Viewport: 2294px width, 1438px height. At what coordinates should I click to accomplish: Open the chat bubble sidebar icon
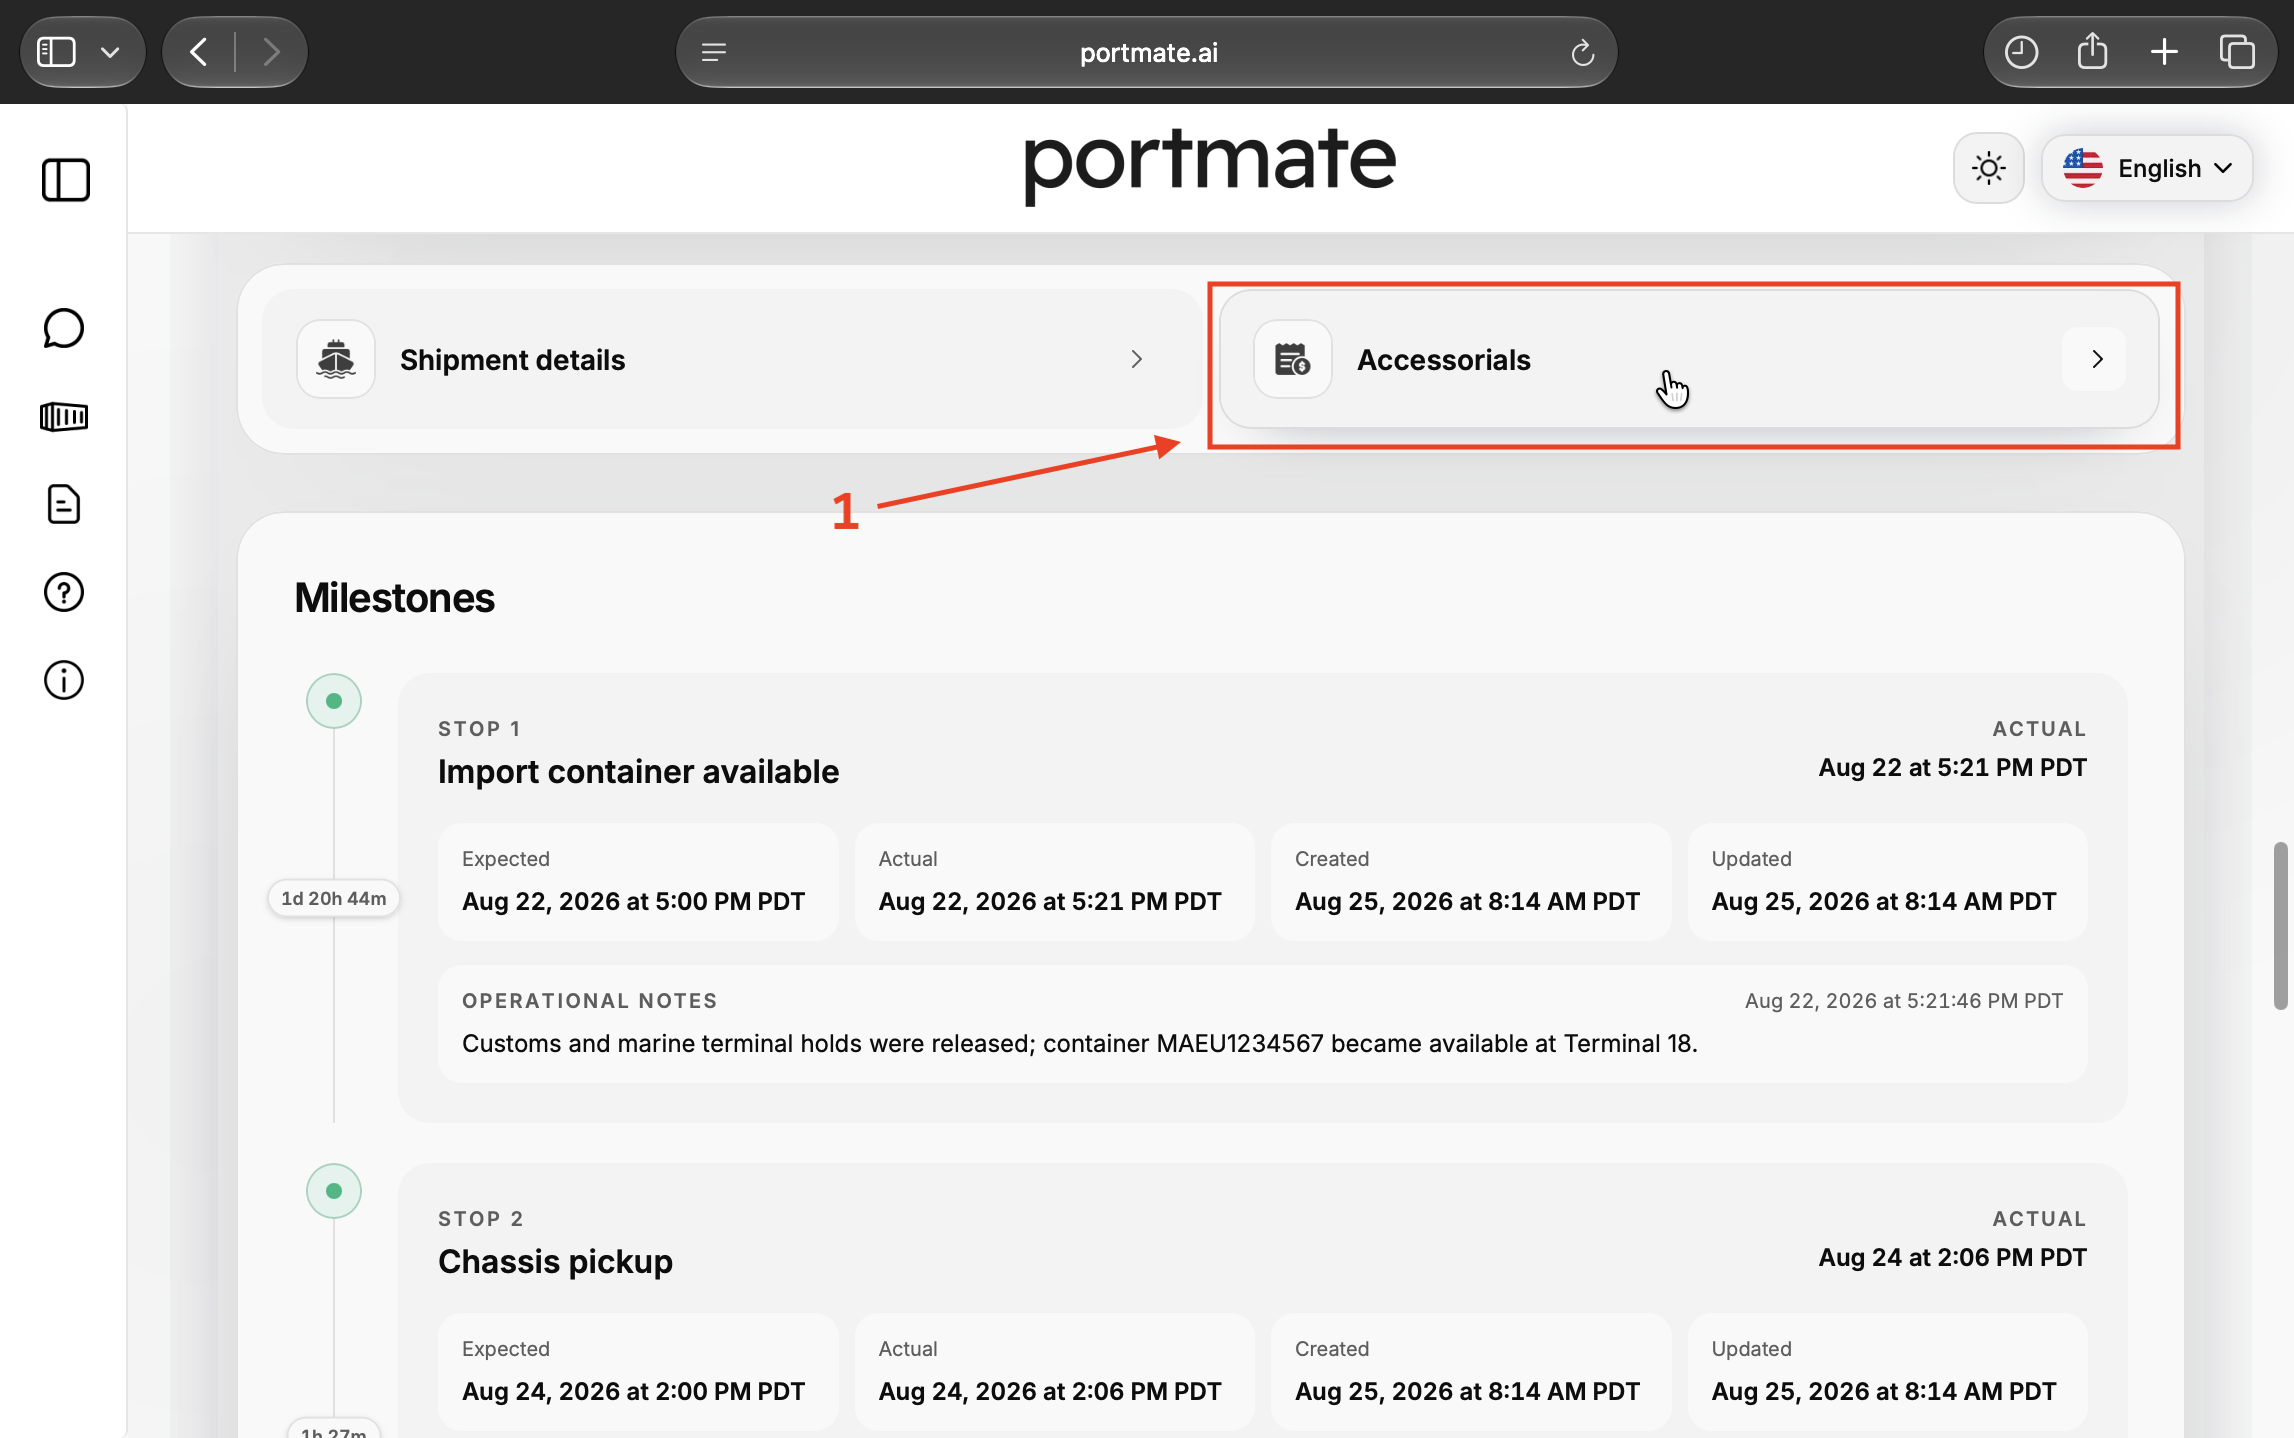pos(64,328)
